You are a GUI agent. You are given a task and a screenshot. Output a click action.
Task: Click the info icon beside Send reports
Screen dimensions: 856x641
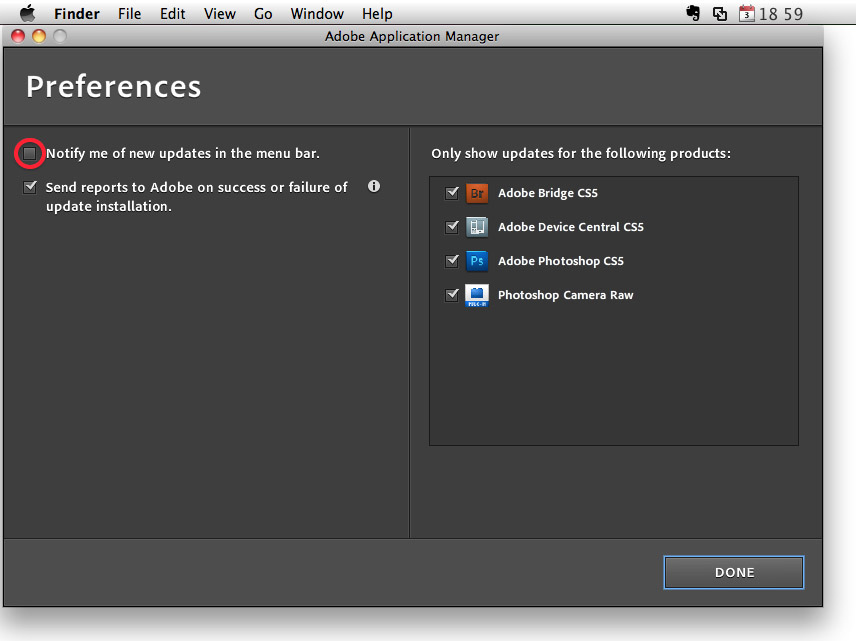tap(374, 187)
